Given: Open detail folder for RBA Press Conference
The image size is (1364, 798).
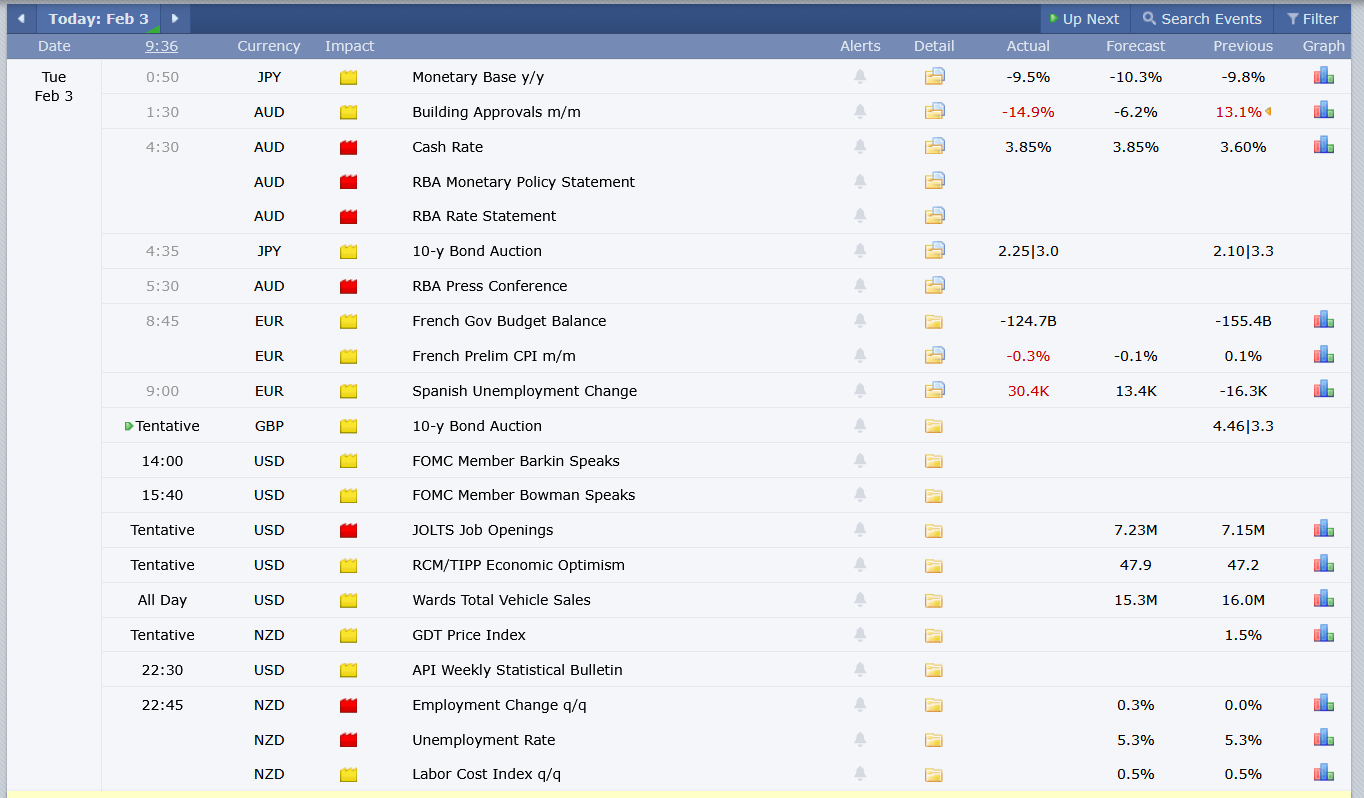Looking at the screenshot, I should click(934, 286).
